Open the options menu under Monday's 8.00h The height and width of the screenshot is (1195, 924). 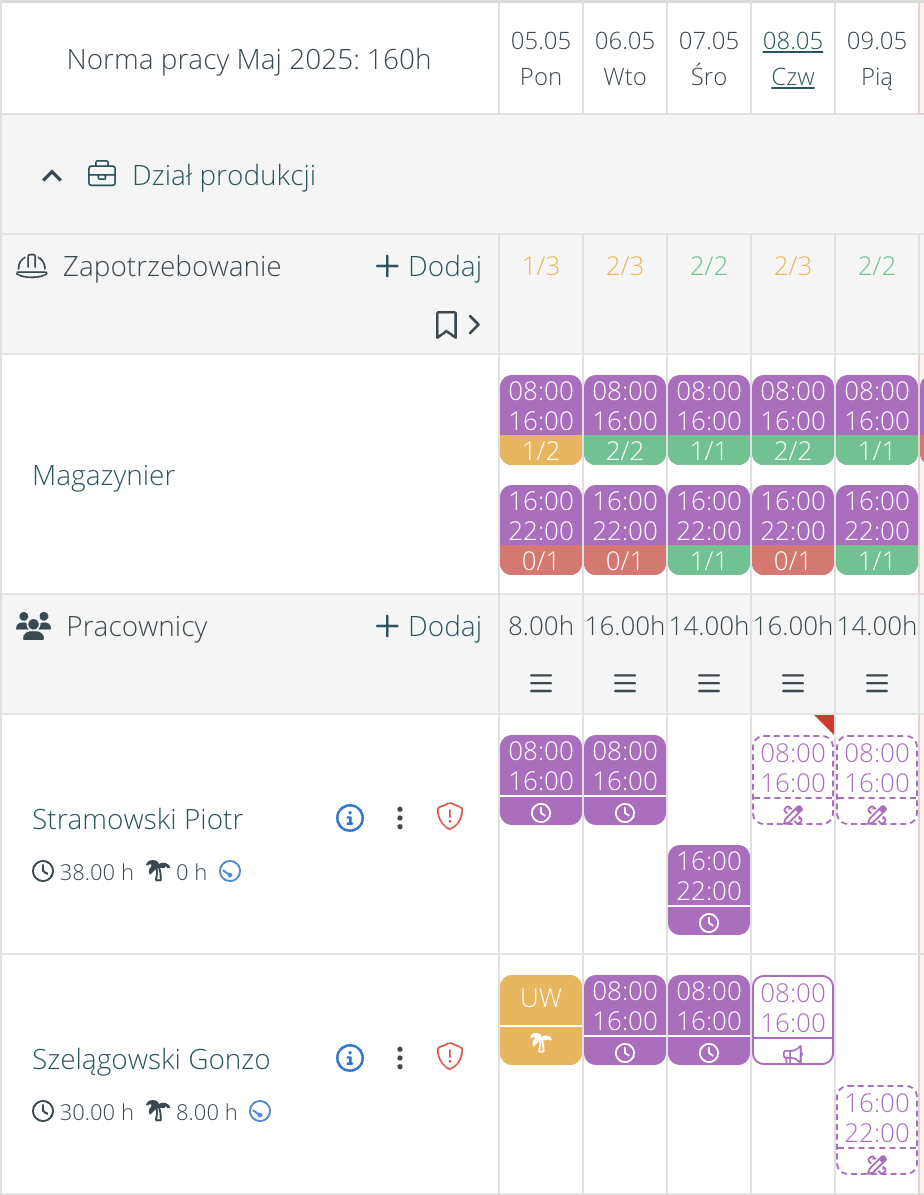point(540,683)
